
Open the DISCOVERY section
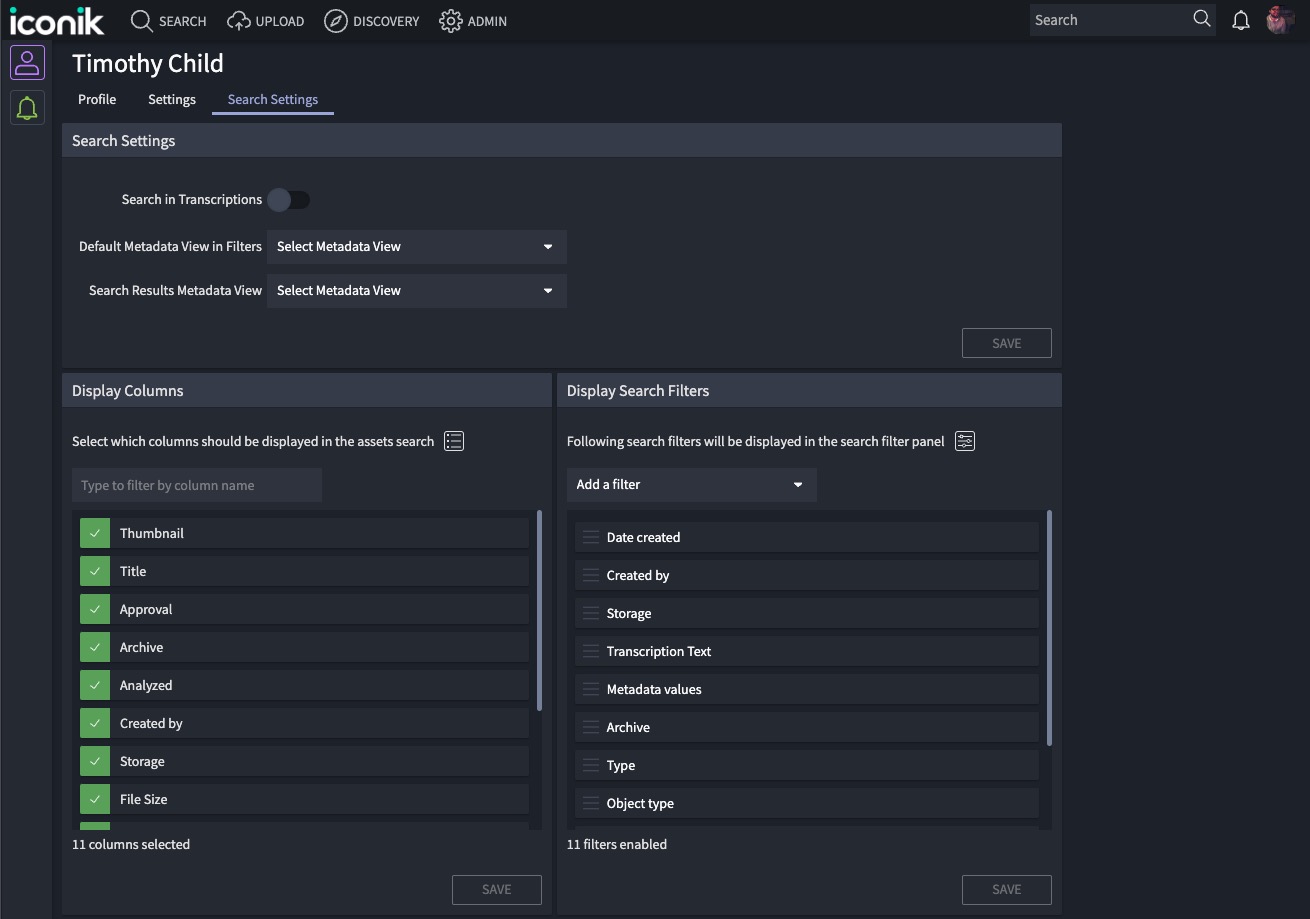pyautogui.click(x=371, y=20)
